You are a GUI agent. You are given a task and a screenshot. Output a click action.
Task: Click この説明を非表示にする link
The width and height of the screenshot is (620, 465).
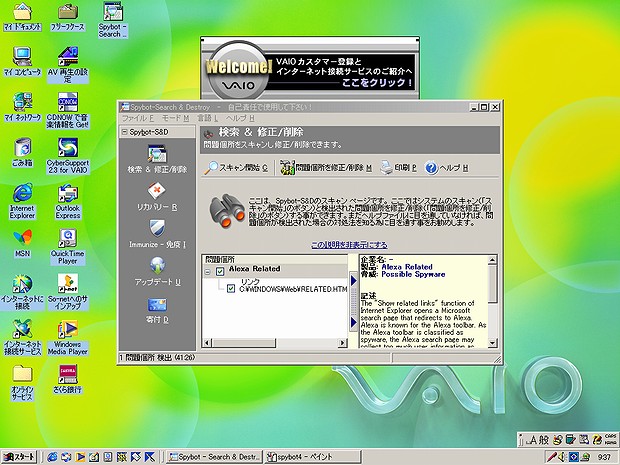pyautogui.click(x=349, y=245)
